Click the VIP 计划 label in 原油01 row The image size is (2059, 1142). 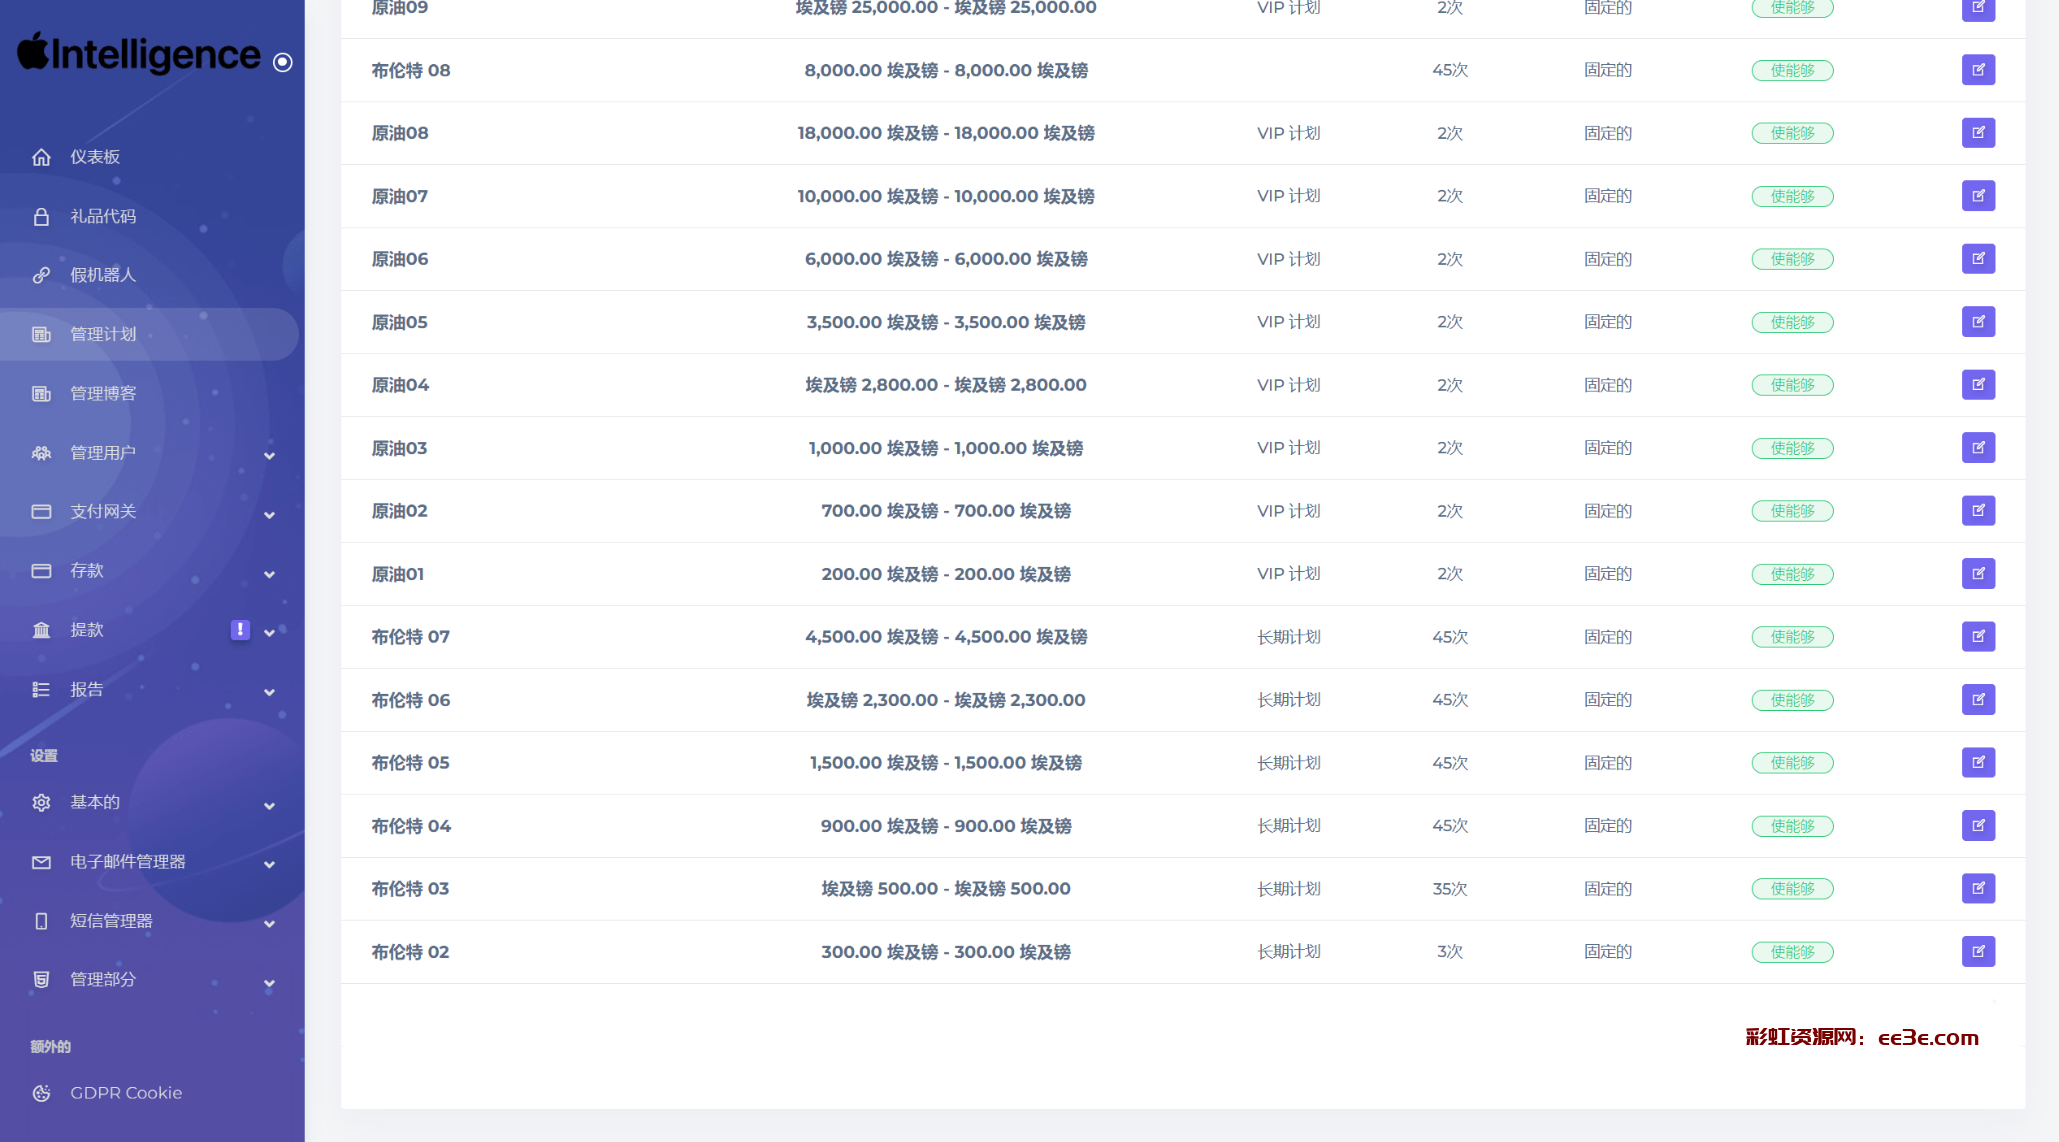[1289, 574]
